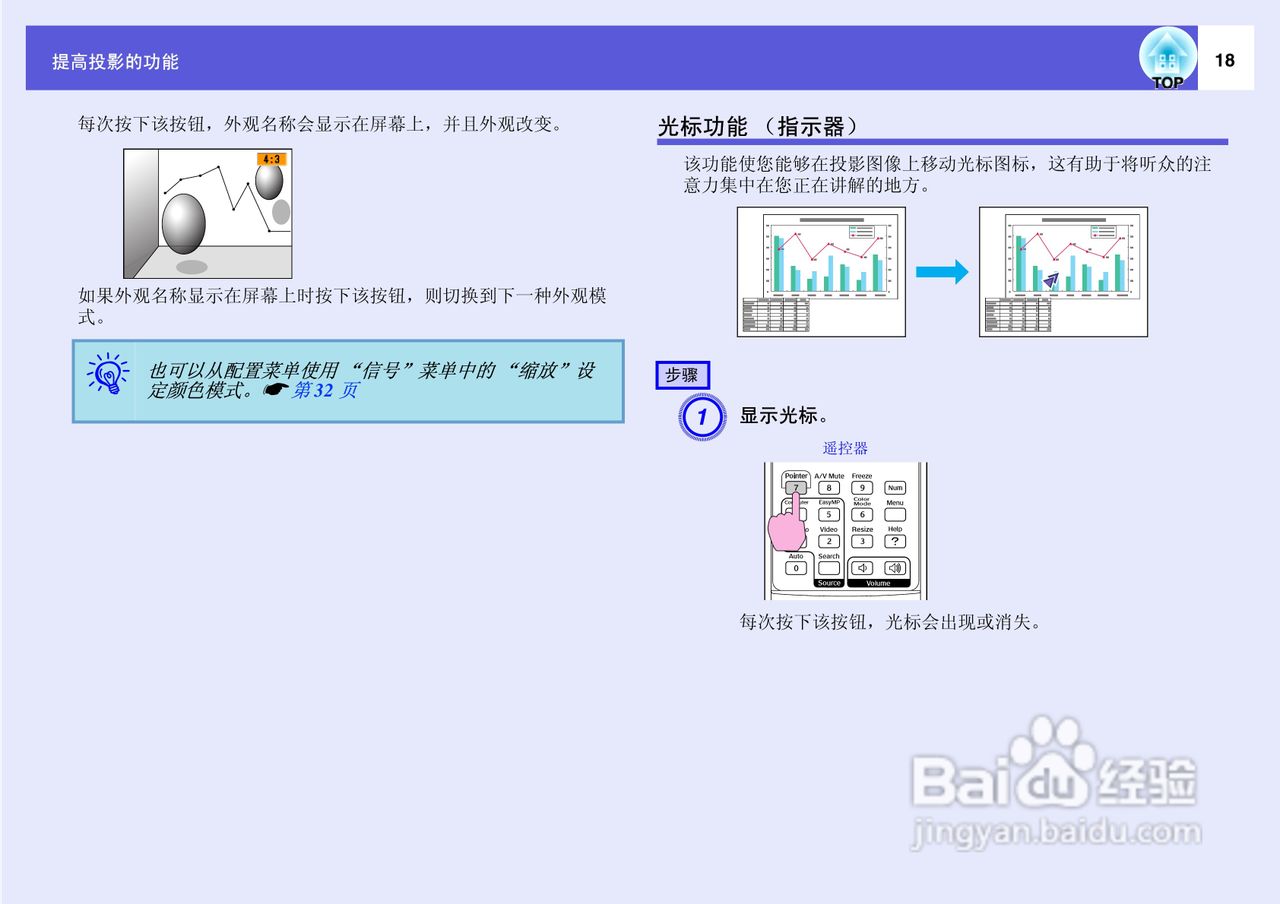Click the Video button labeled 2
The width and height of the screenshot is (1280, 904).
(829, 541)
